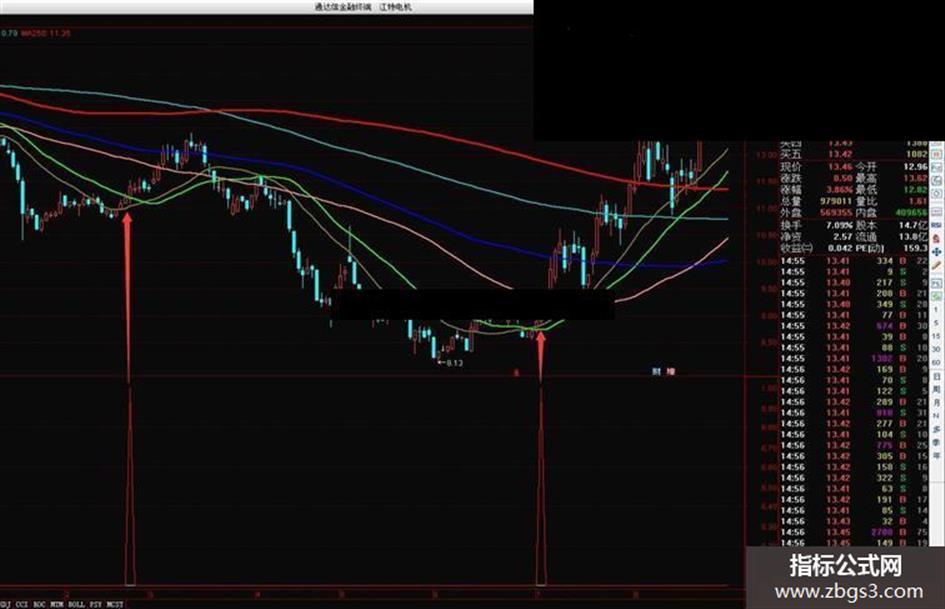Select the trade row with volume 775
Screen dimensions: 945x609
pyautogui.click(x=854, y=446)
